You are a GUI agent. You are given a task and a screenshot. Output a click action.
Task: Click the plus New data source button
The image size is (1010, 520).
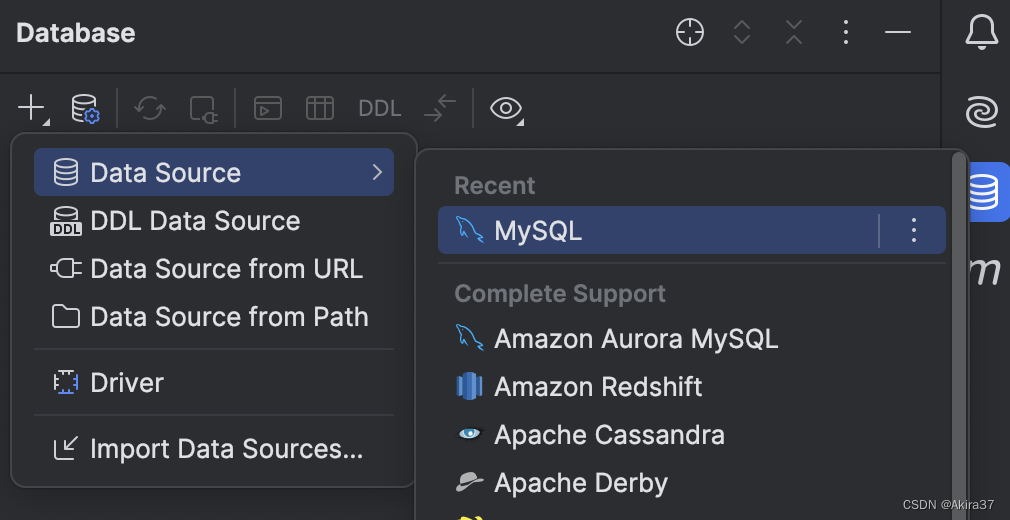click(x=32, y=108)
